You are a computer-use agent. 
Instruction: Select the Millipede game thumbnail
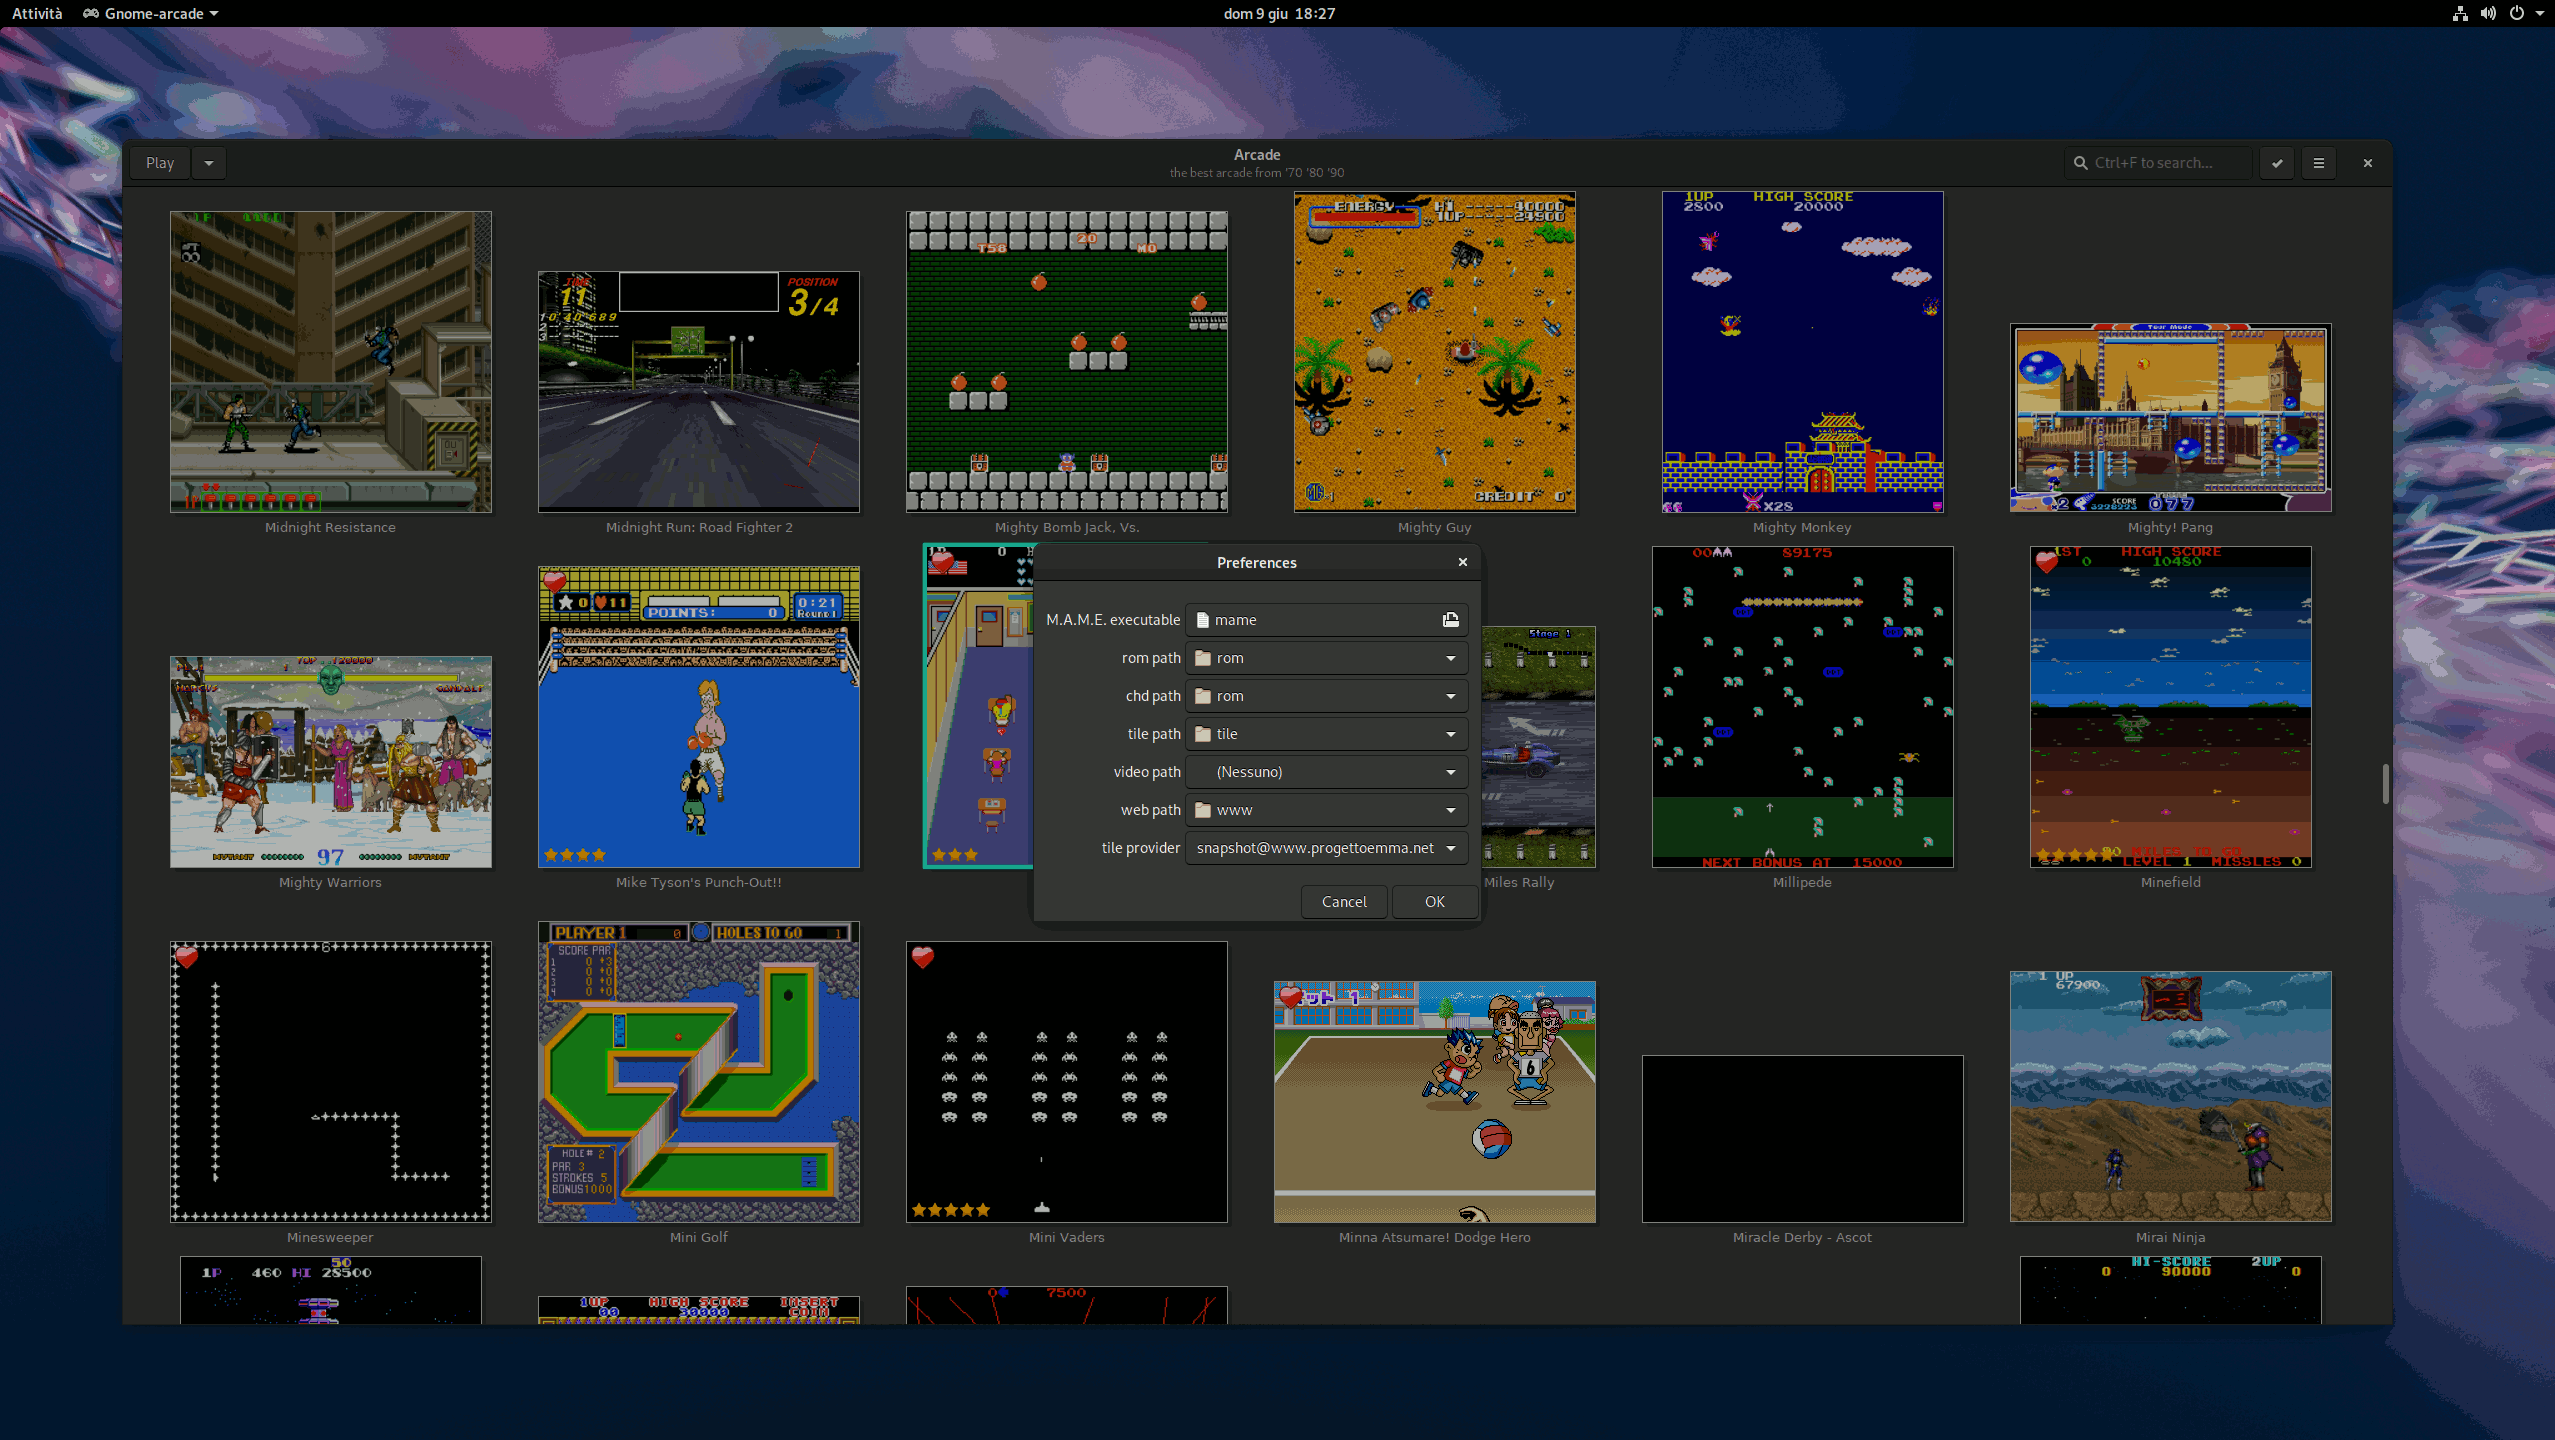[1802, 706]
